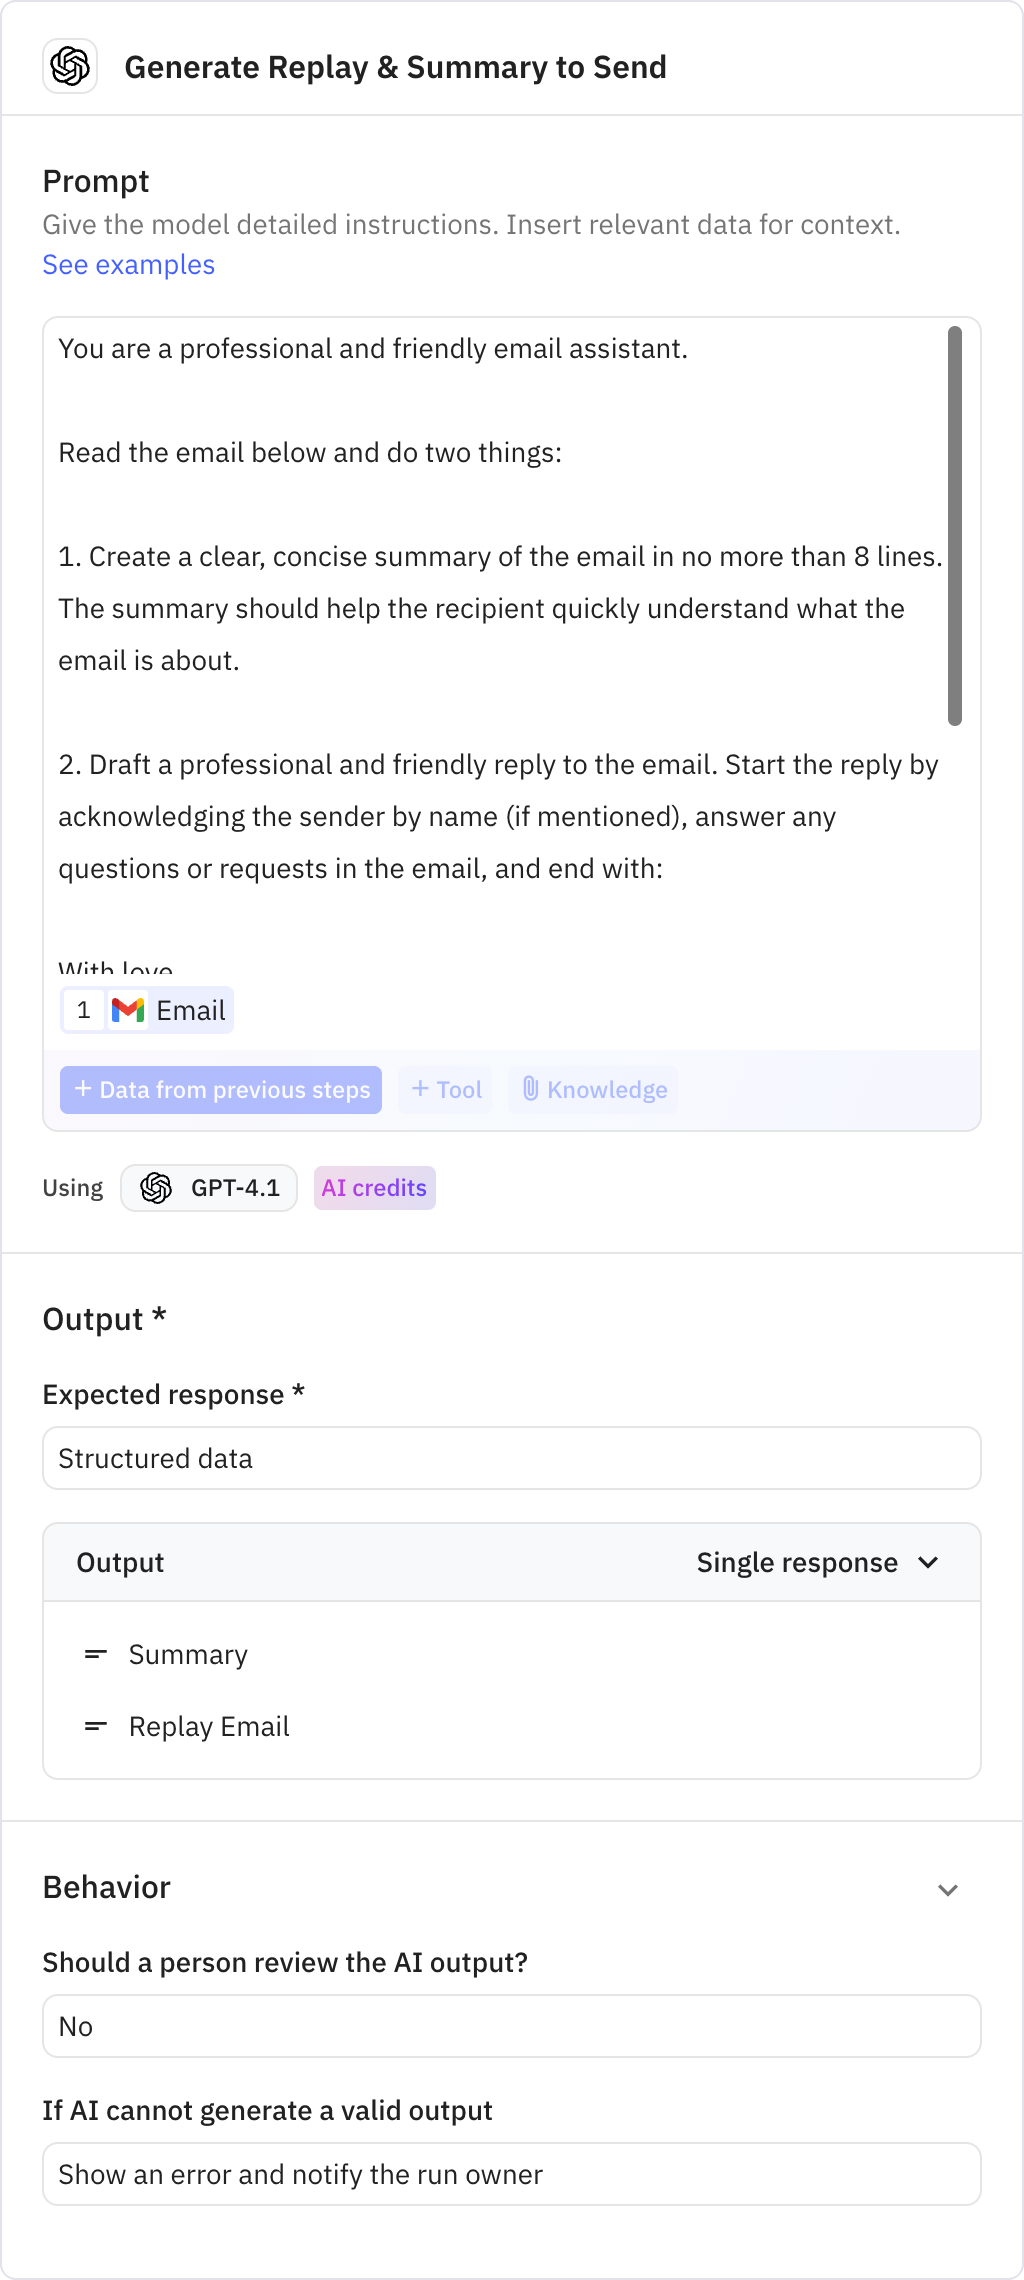
Task: Click the plus icon on Data from previous steps
Action: coord(83,1089)
